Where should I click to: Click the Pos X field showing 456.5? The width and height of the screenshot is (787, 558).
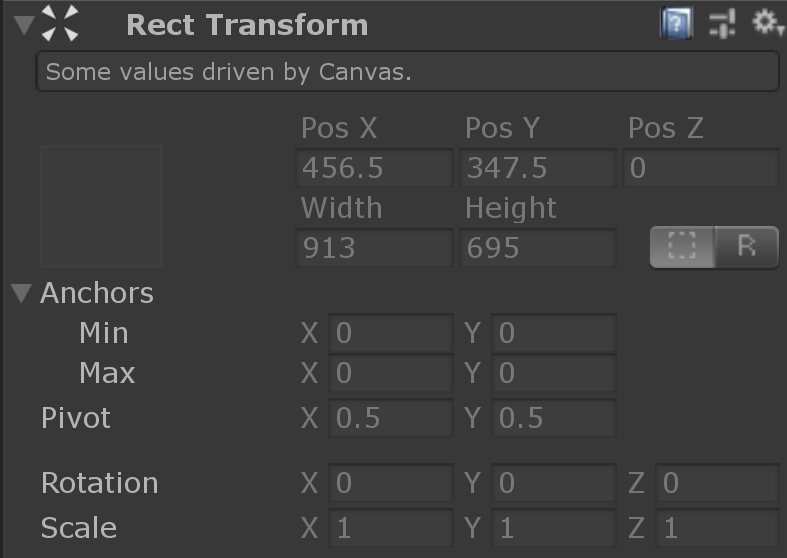click(x=374, y=168)
